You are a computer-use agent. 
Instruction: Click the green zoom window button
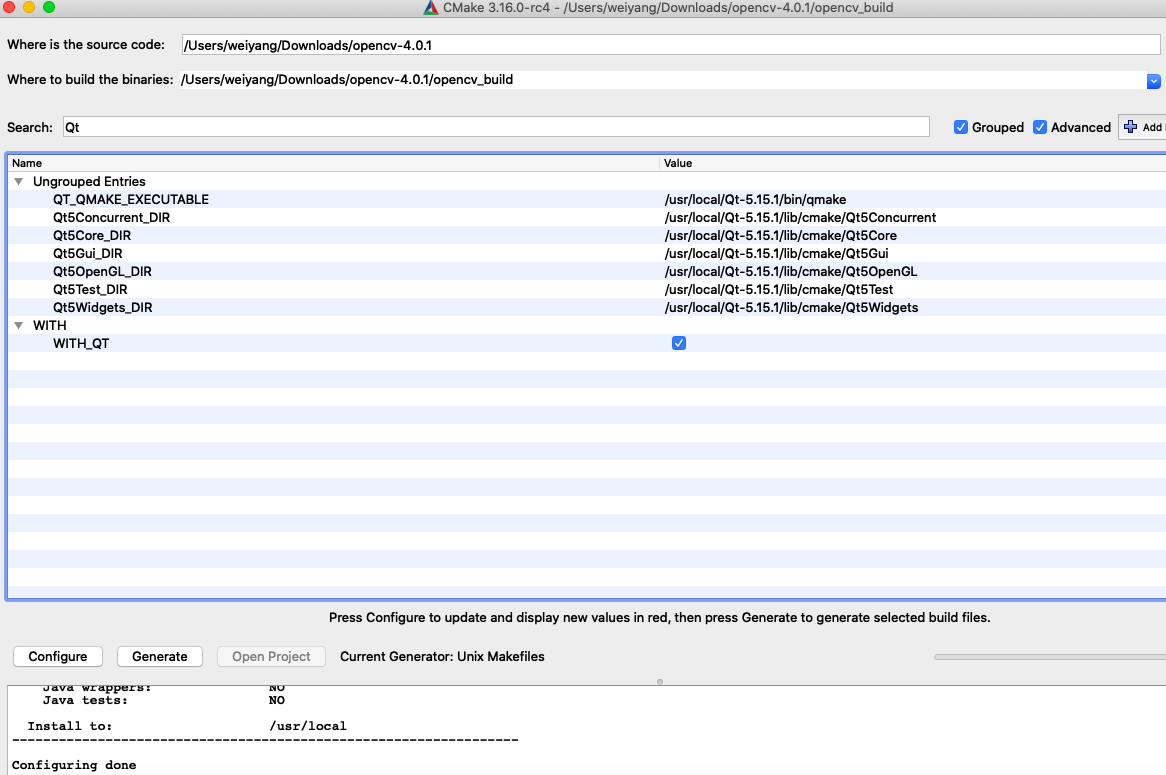click(x=49, y=7)
